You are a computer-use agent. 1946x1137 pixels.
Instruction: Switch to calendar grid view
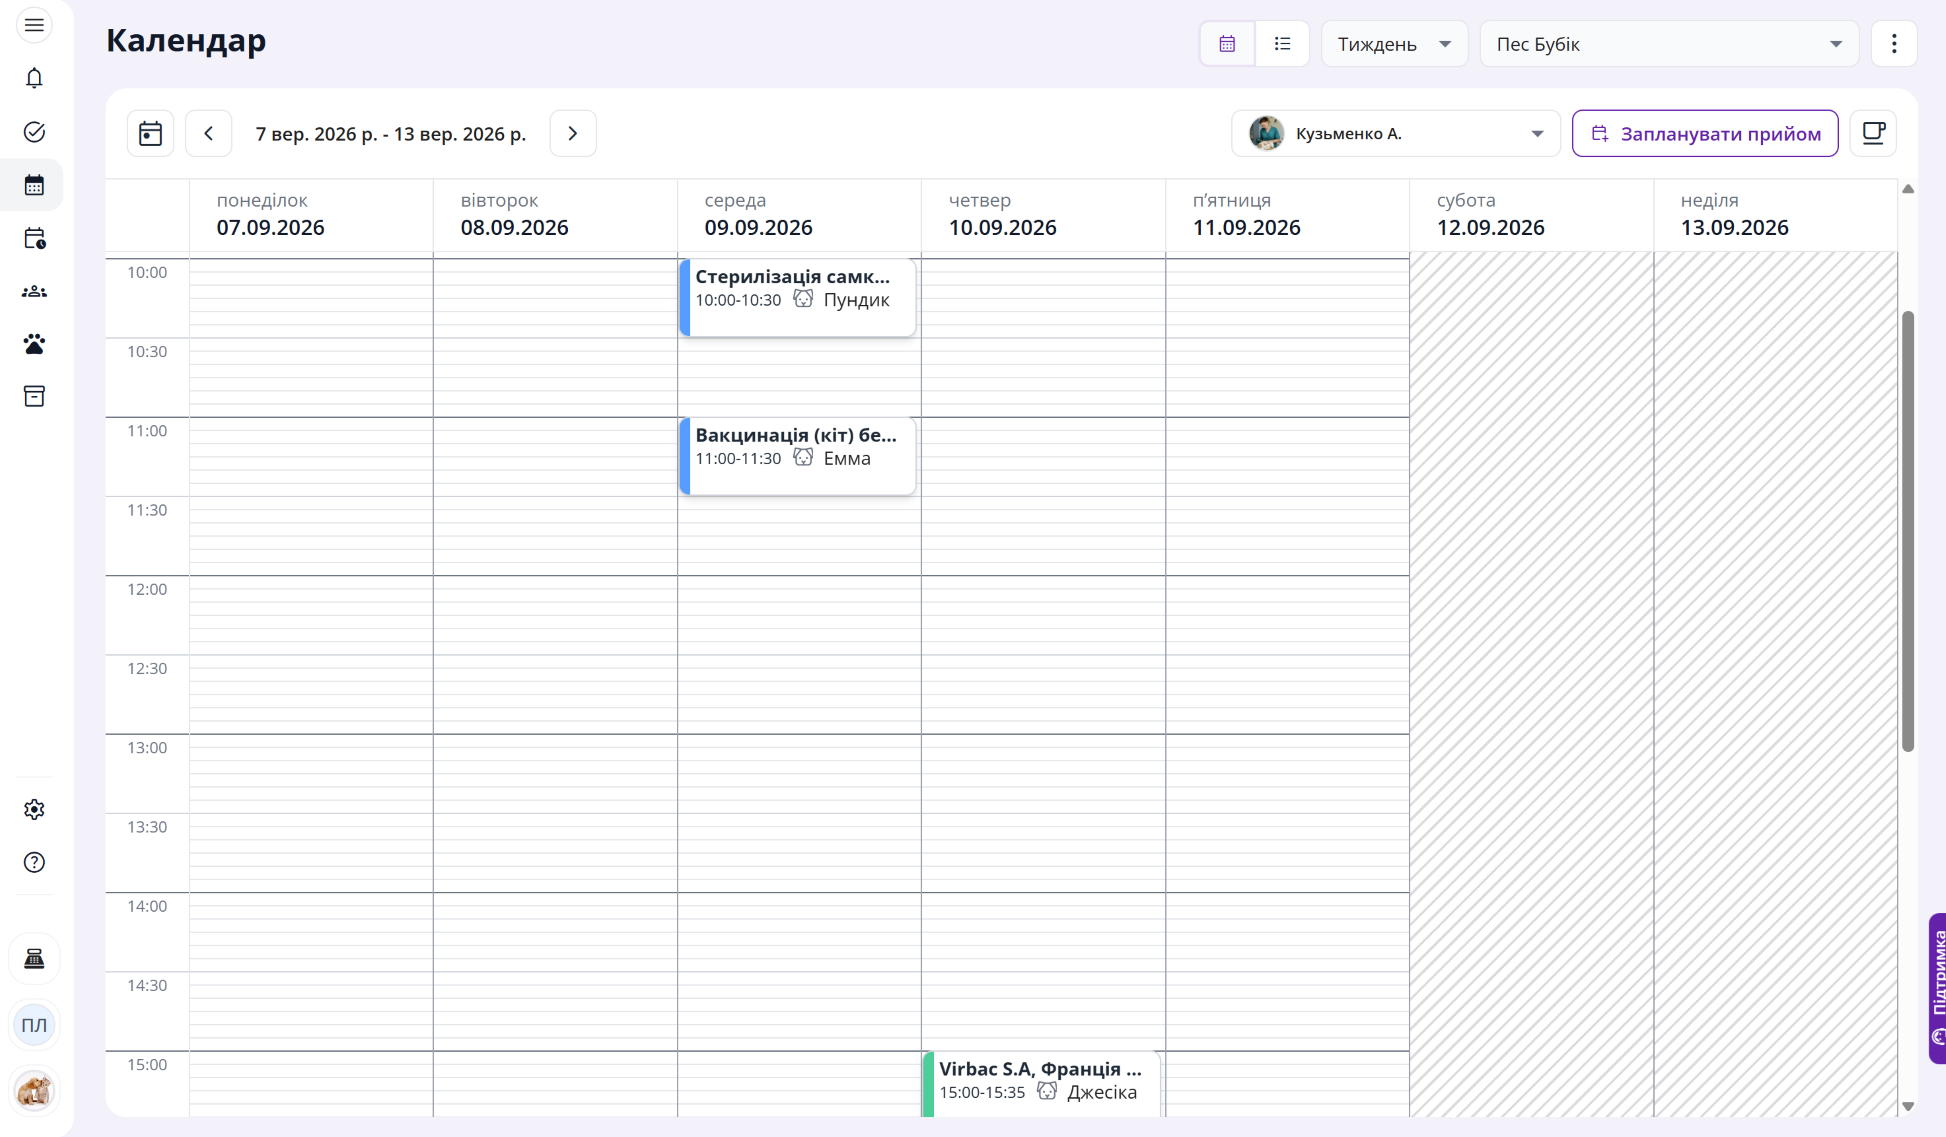[x=1227, y=44]
